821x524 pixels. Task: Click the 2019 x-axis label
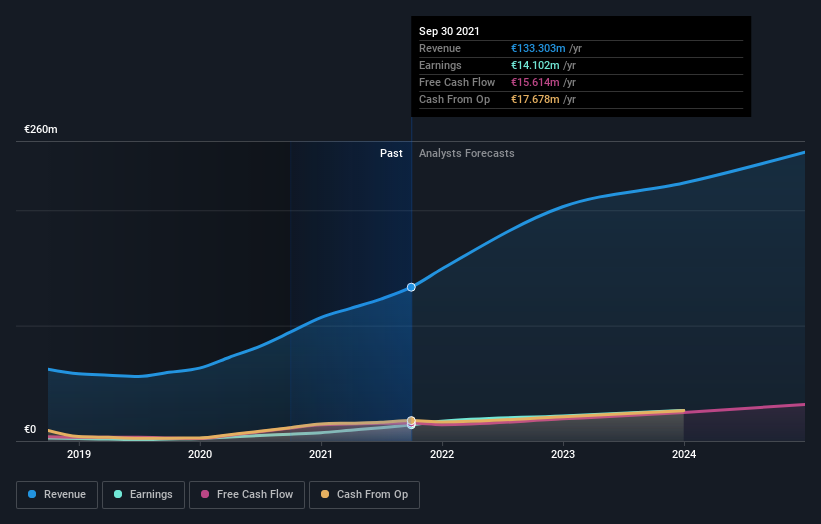point(79,454)
